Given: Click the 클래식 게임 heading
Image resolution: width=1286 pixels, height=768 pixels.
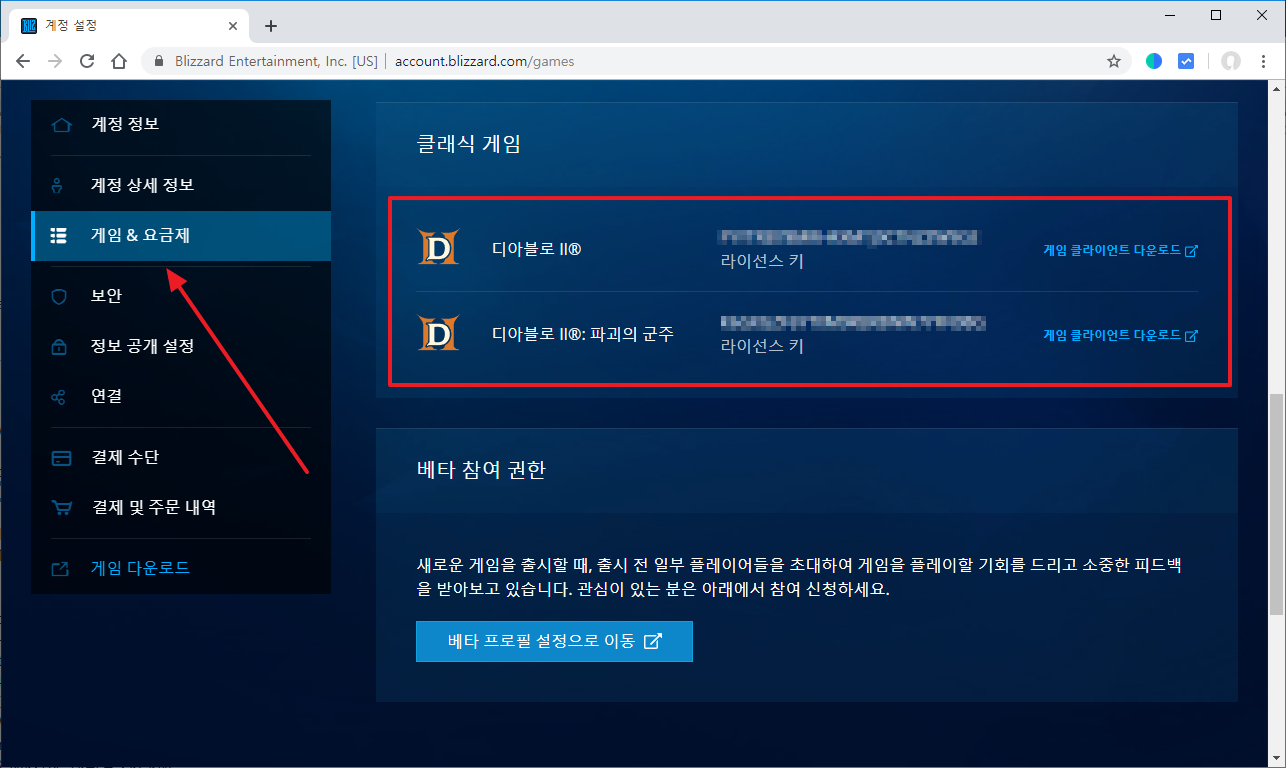Looking at the screenshot, I should 468,144.
